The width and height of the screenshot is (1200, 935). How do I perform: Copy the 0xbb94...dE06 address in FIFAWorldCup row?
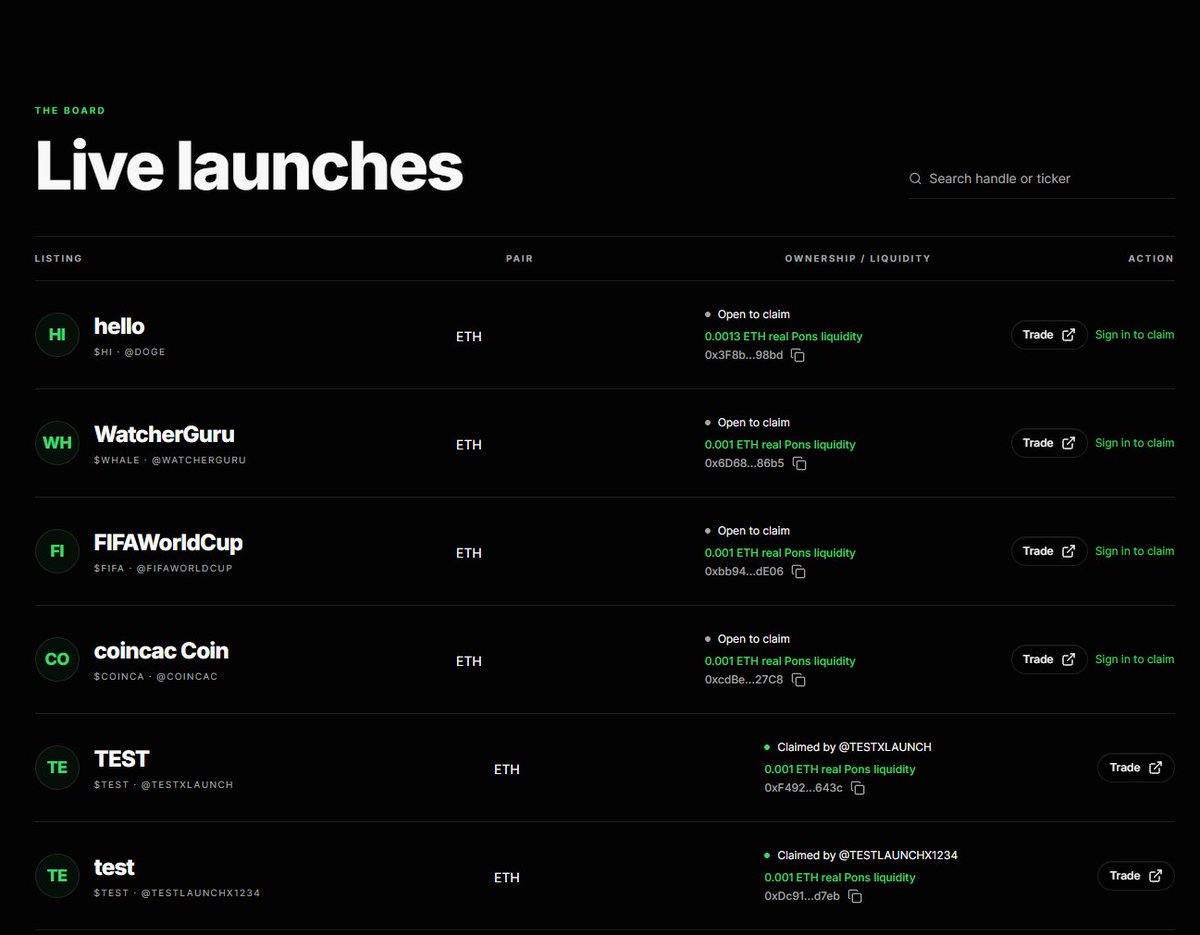(799, 572)
